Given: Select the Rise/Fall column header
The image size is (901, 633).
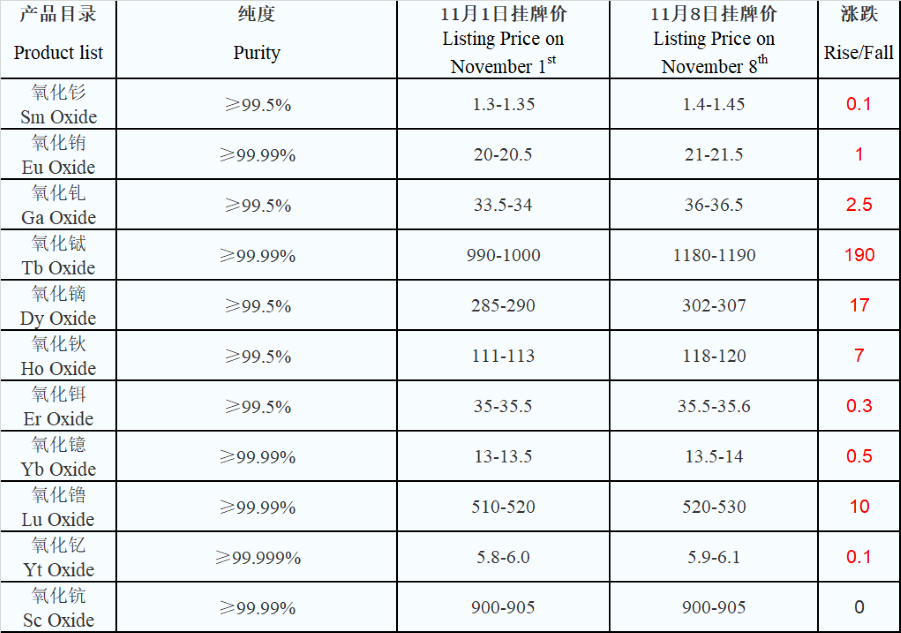Looking at the screenshot, I should [x=858, y=40].
